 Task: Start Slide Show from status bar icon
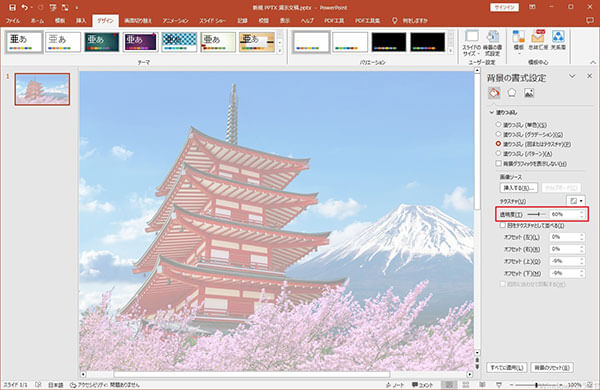[499, 385]
